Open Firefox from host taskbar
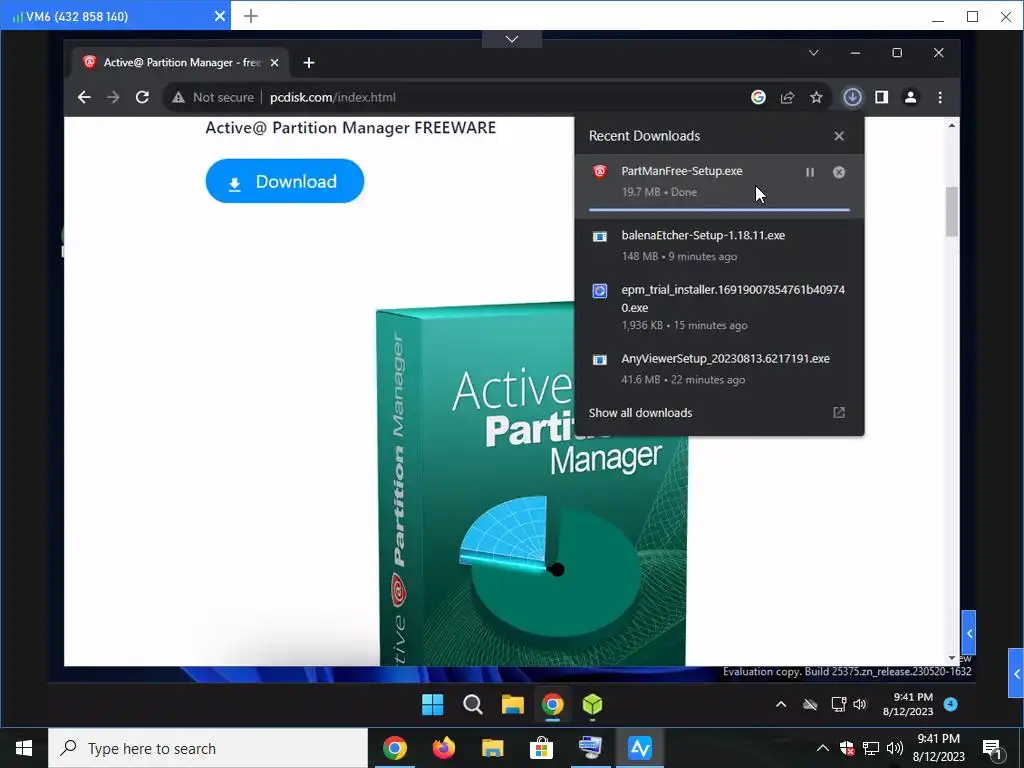Screen dimensions: 1024x768 coord(444,748)
